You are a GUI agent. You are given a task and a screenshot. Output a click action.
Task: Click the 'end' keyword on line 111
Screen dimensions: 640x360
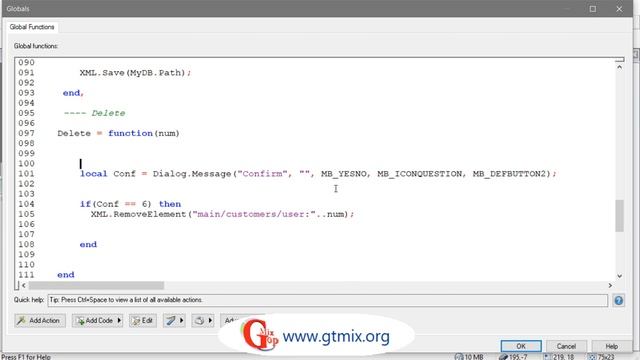pos(66,275)
